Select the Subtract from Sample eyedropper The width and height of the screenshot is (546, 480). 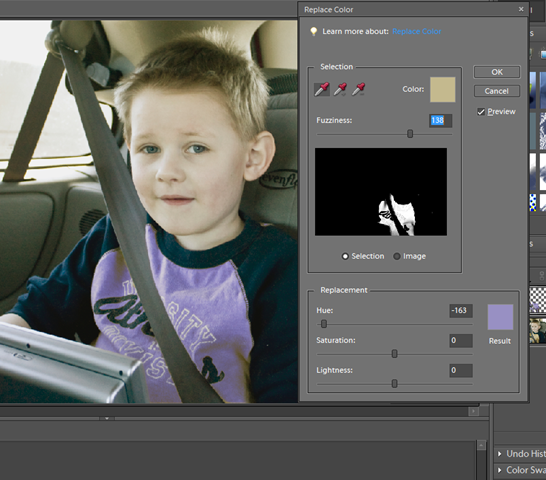358,90
